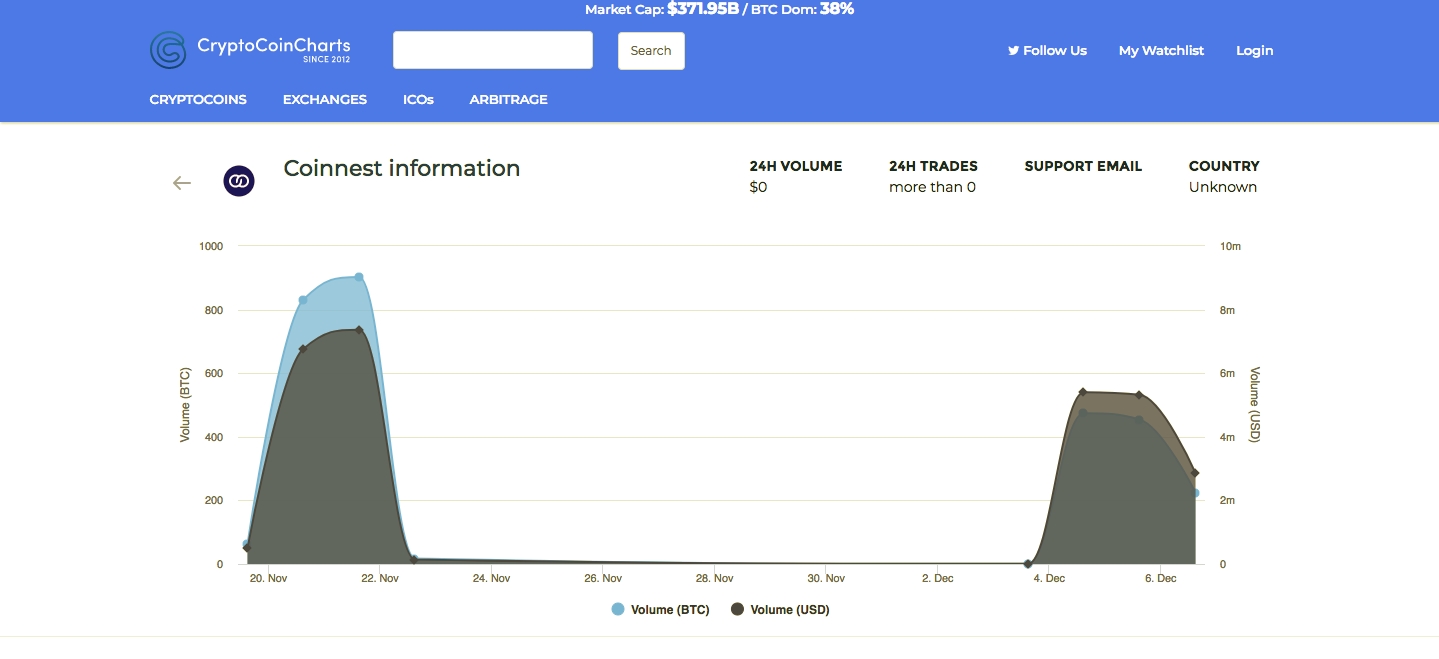This screenshot has height=659, width=1439.
Task: Open the ICOs menu item
Action: [418, 100]
